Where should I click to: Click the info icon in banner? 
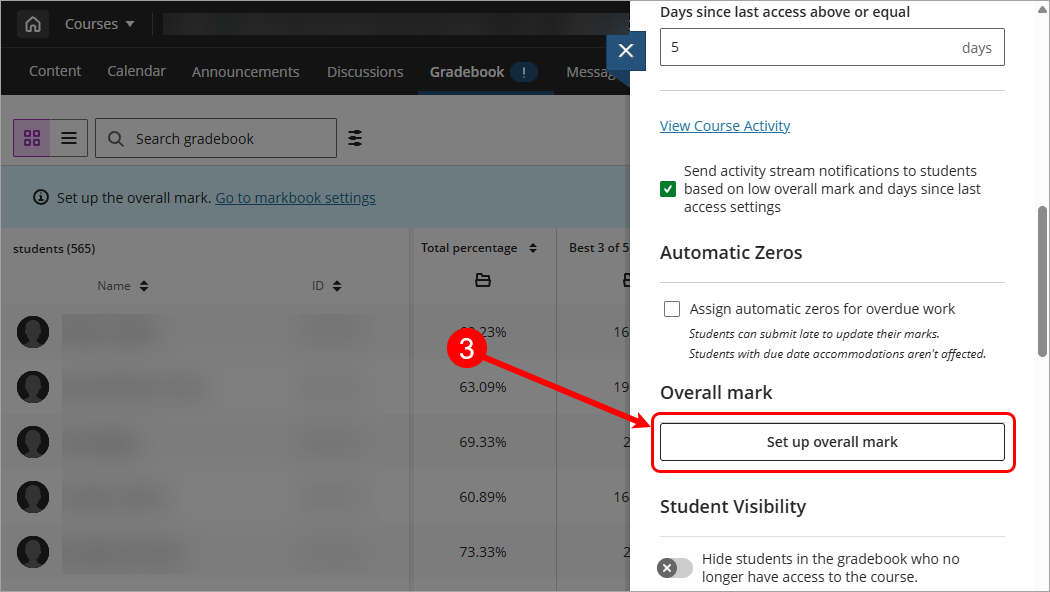pyautogui.click(x=41, y=198)
